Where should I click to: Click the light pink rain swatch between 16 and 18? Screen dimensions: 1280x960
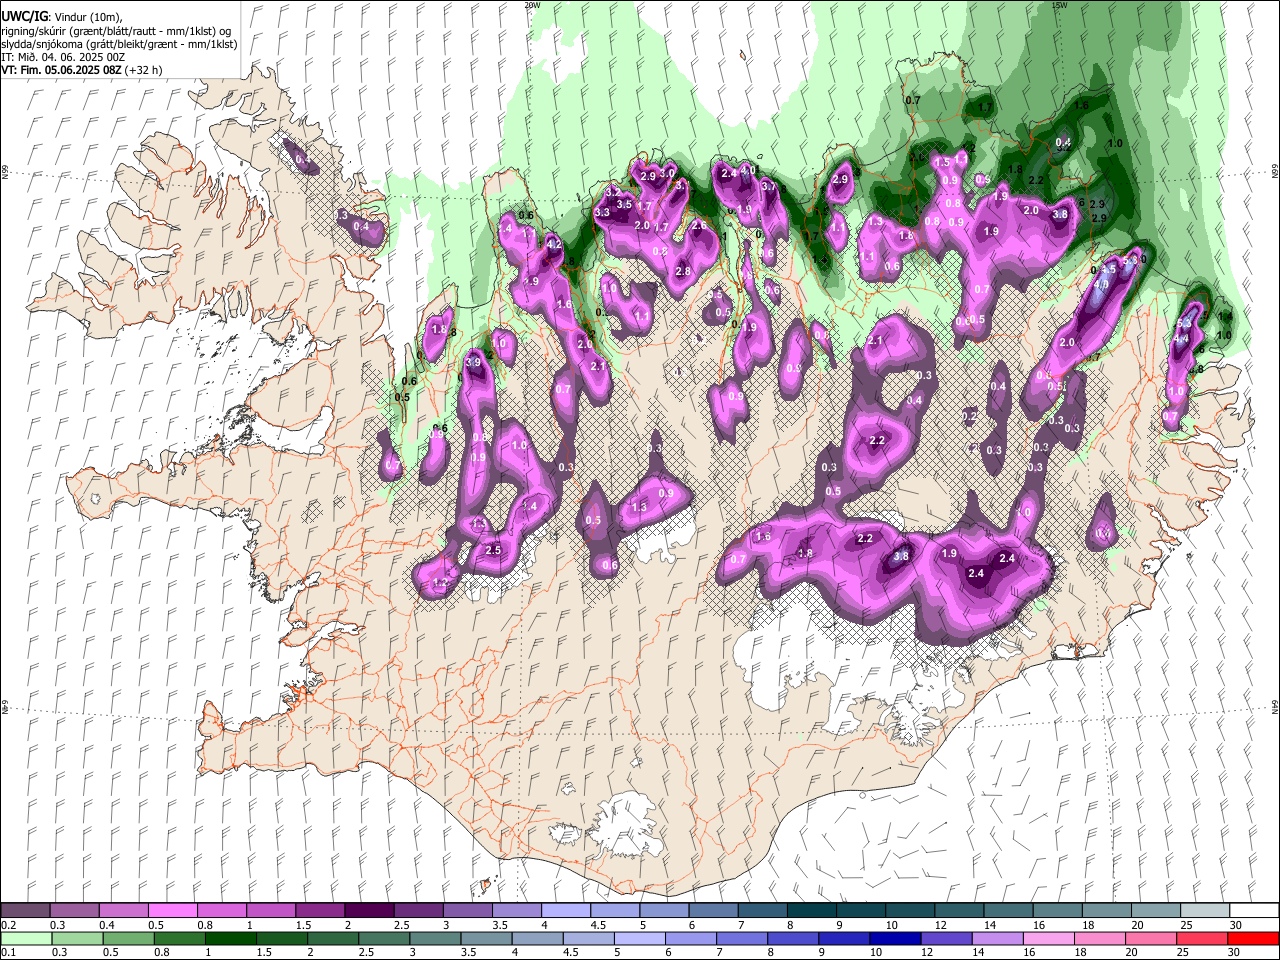coord(1048,938)
